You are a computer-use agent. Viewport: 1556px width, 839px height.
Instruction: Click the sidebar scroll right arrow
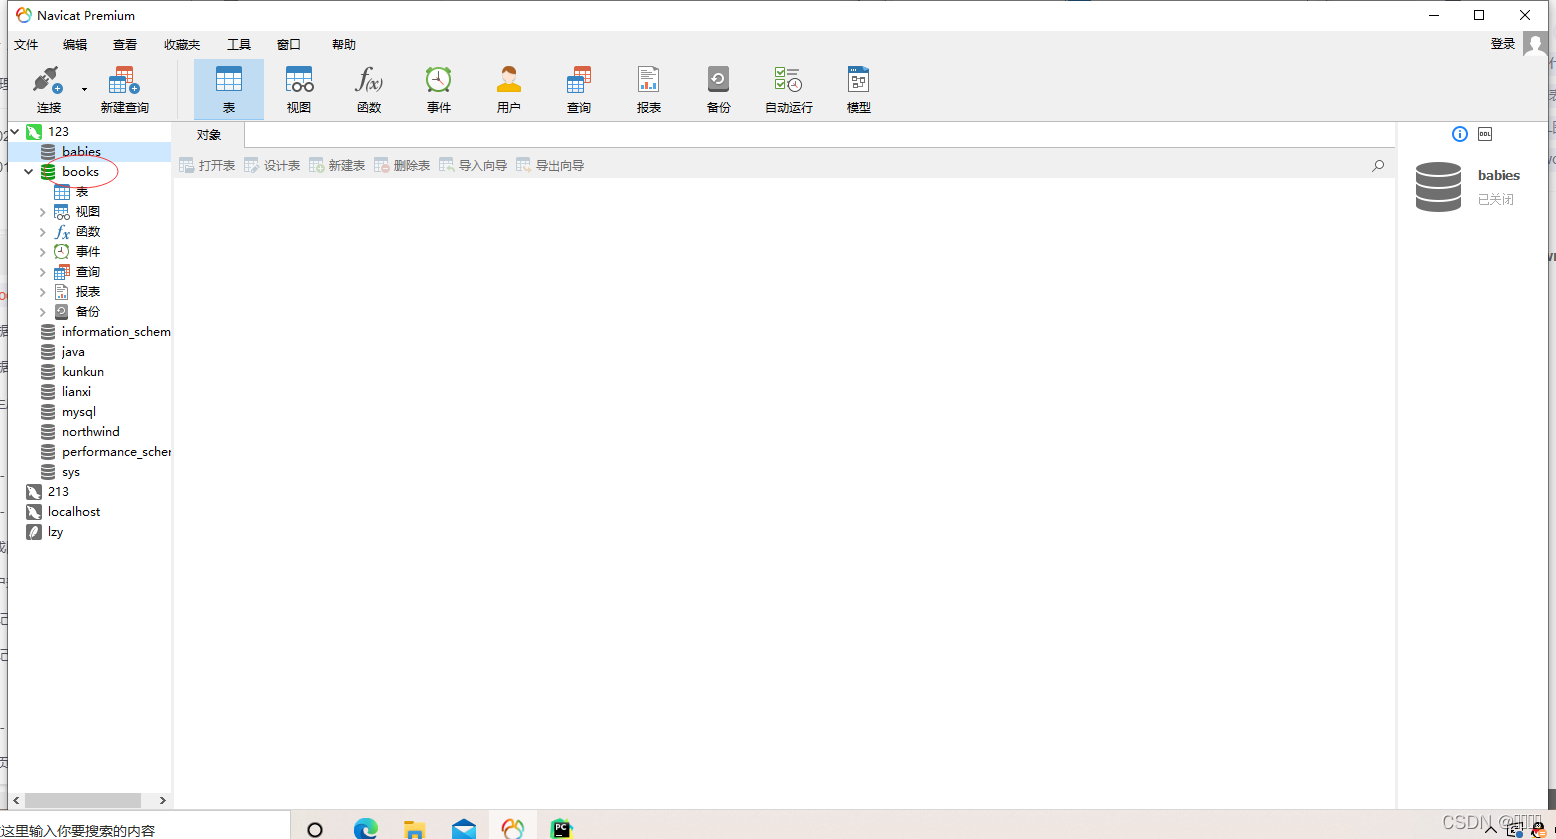coord(163,800)
